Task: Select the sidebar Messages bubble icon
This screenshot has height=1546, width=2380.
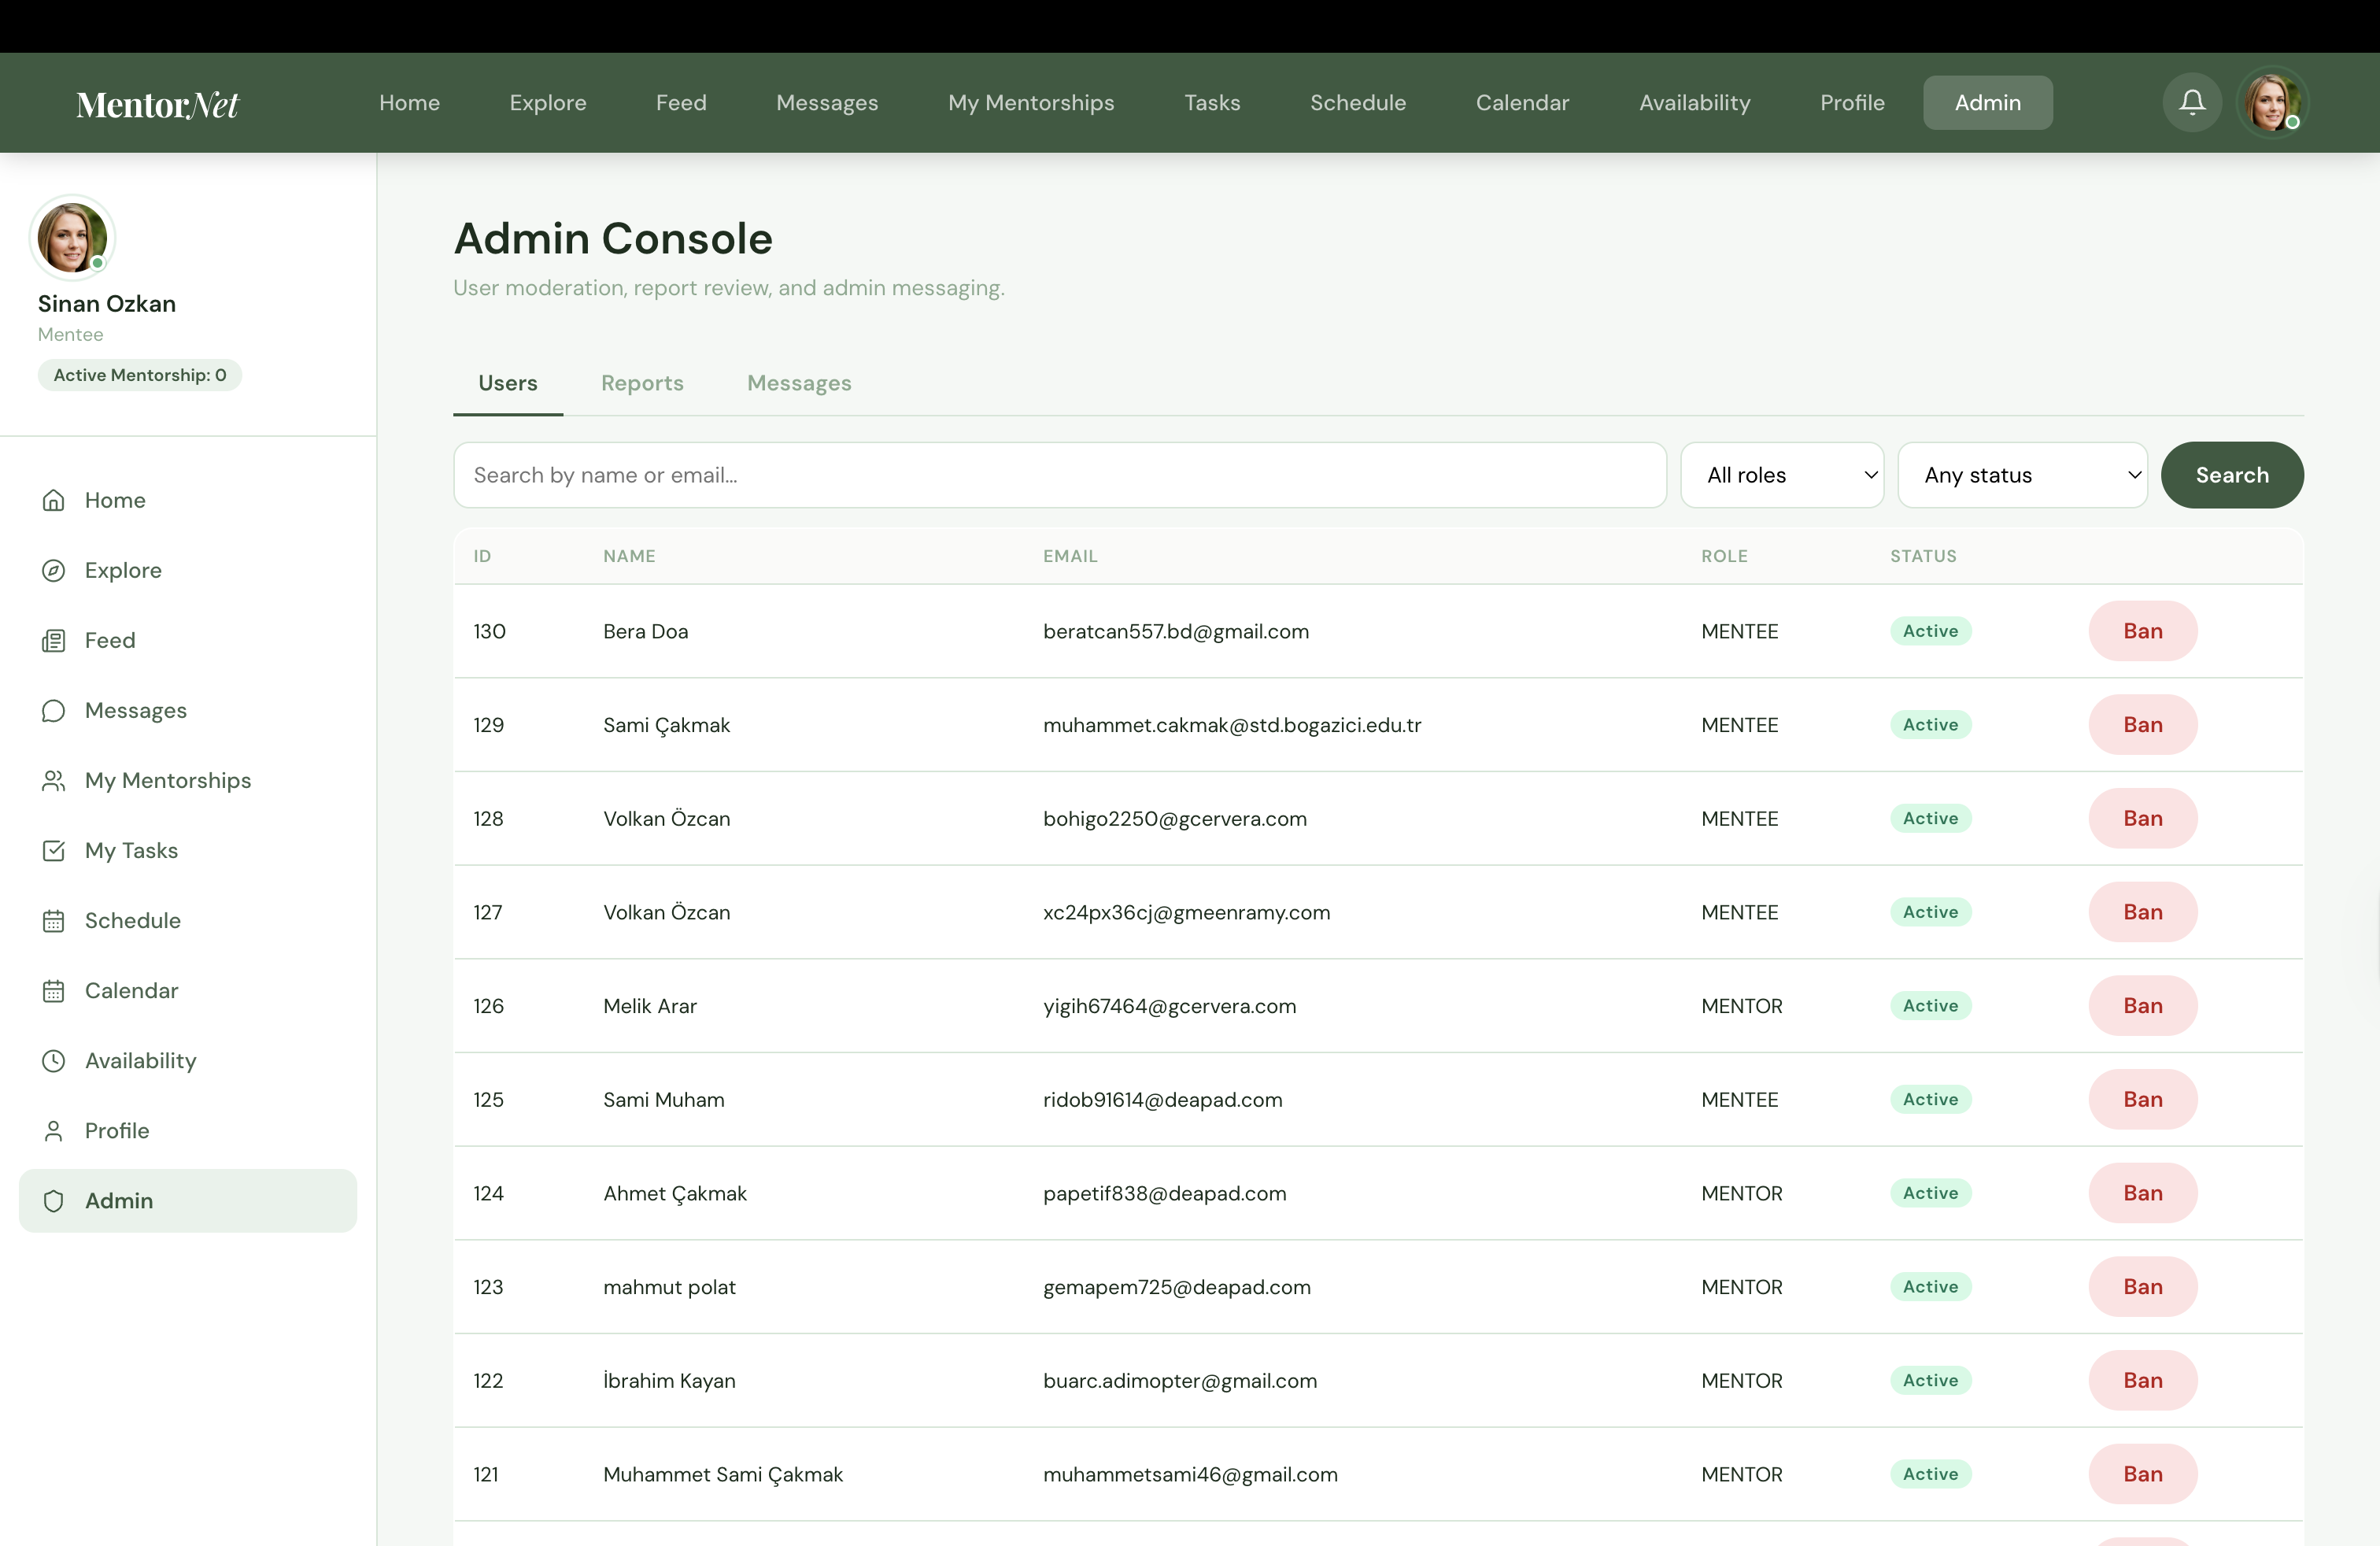Action: point(54,710)
